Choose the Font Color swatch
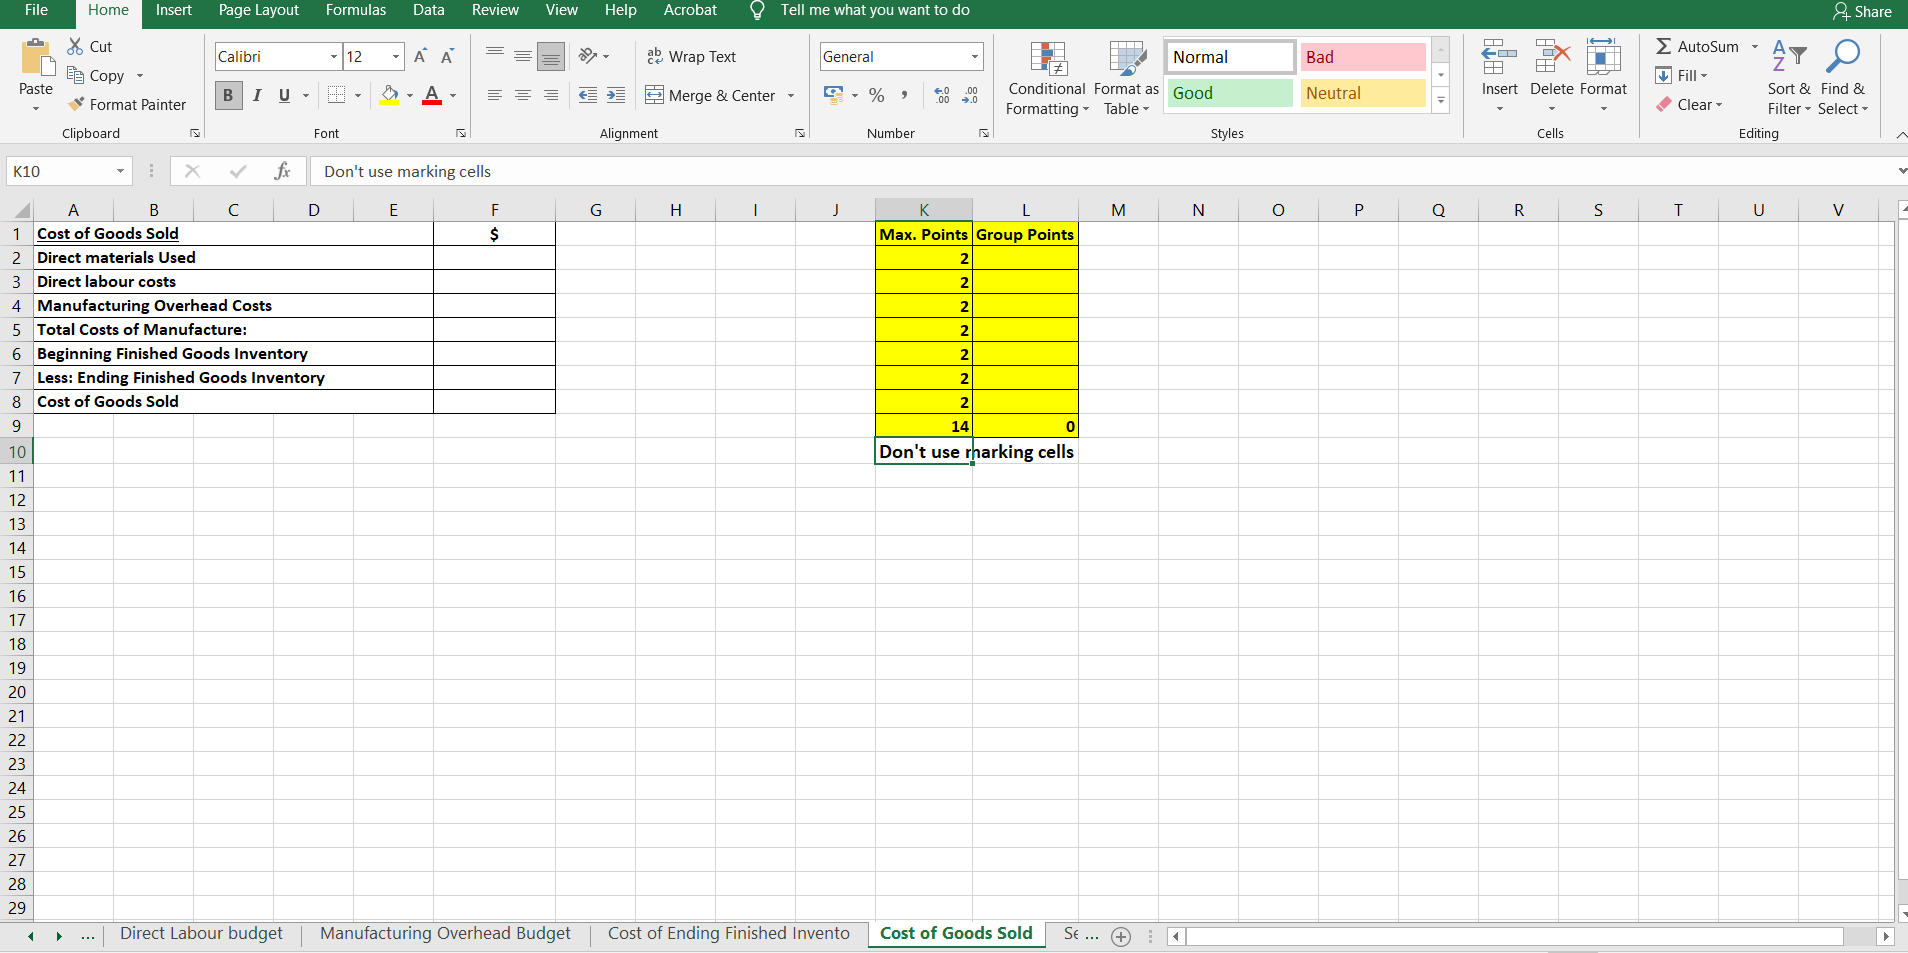 [x=433, y=95]
